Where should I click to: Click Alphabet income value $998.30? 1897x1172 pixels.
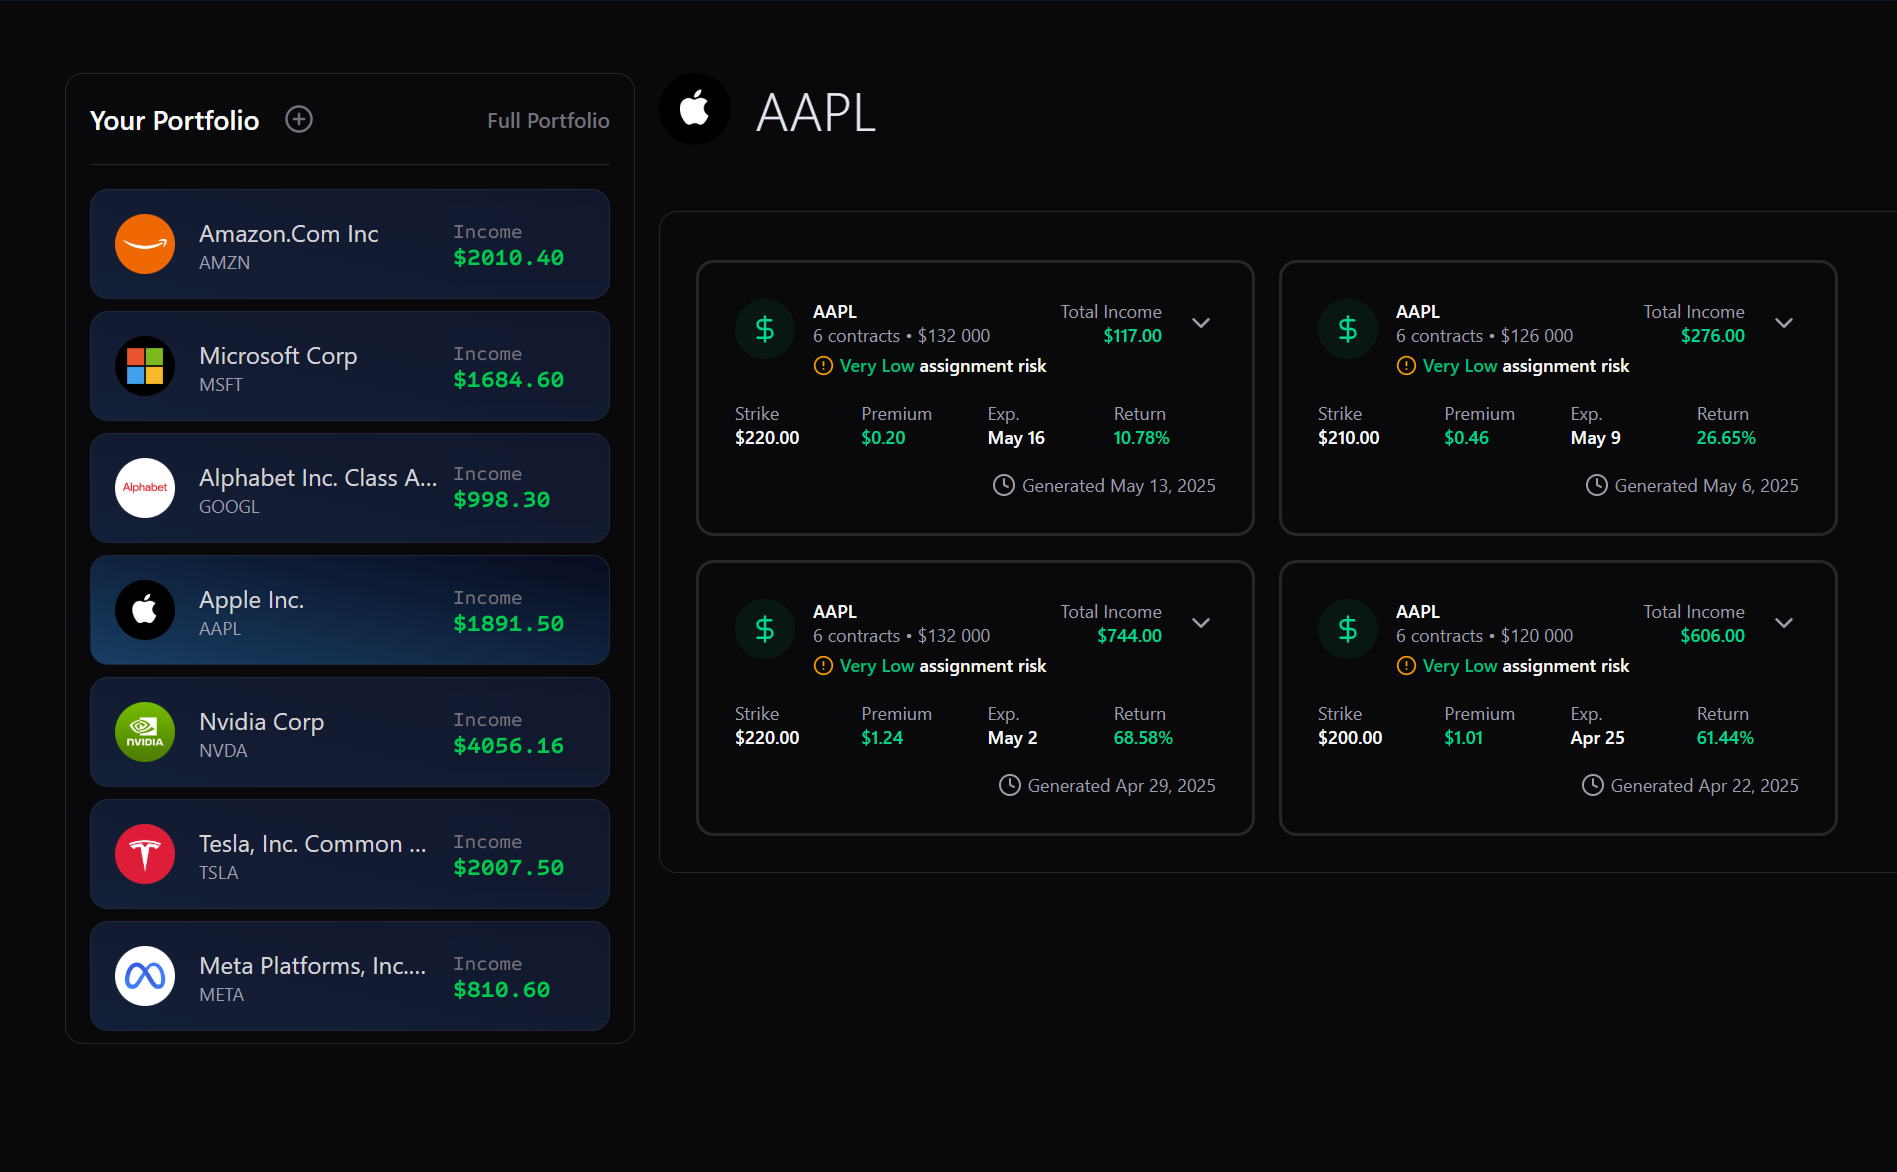tap(502, 500)
